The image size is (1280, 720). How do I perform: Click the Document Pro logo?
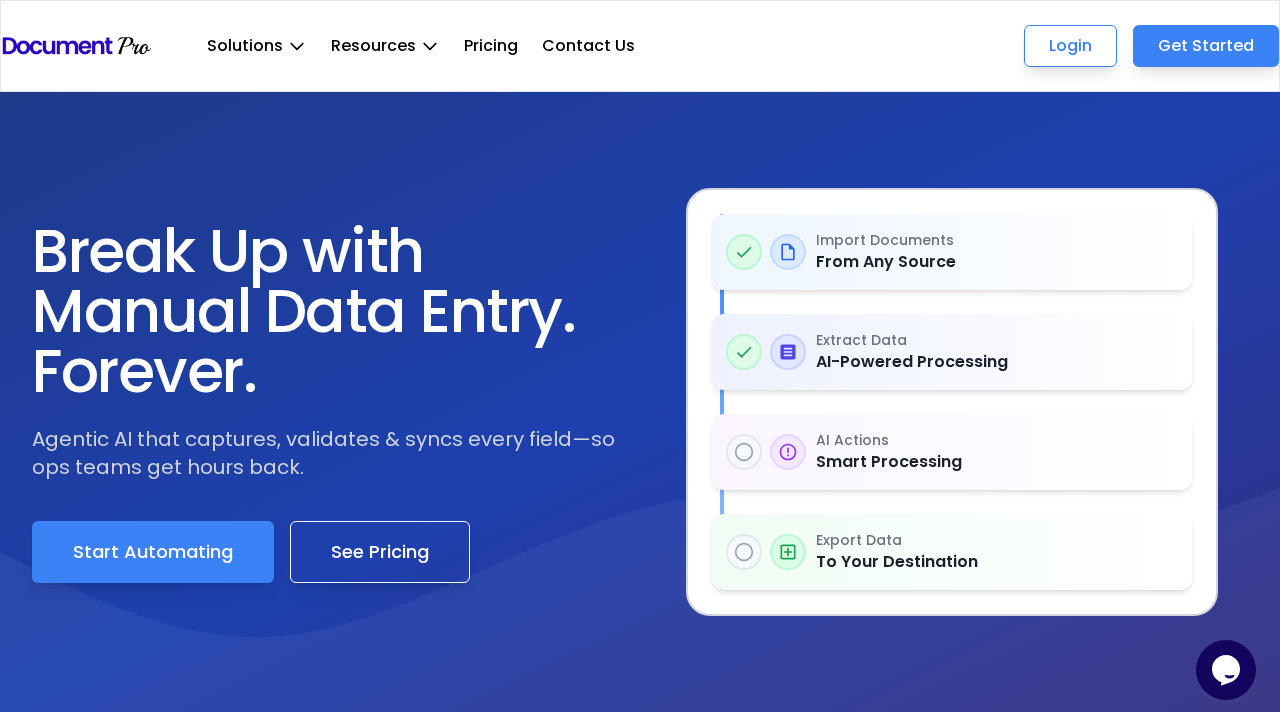(76, 45)
